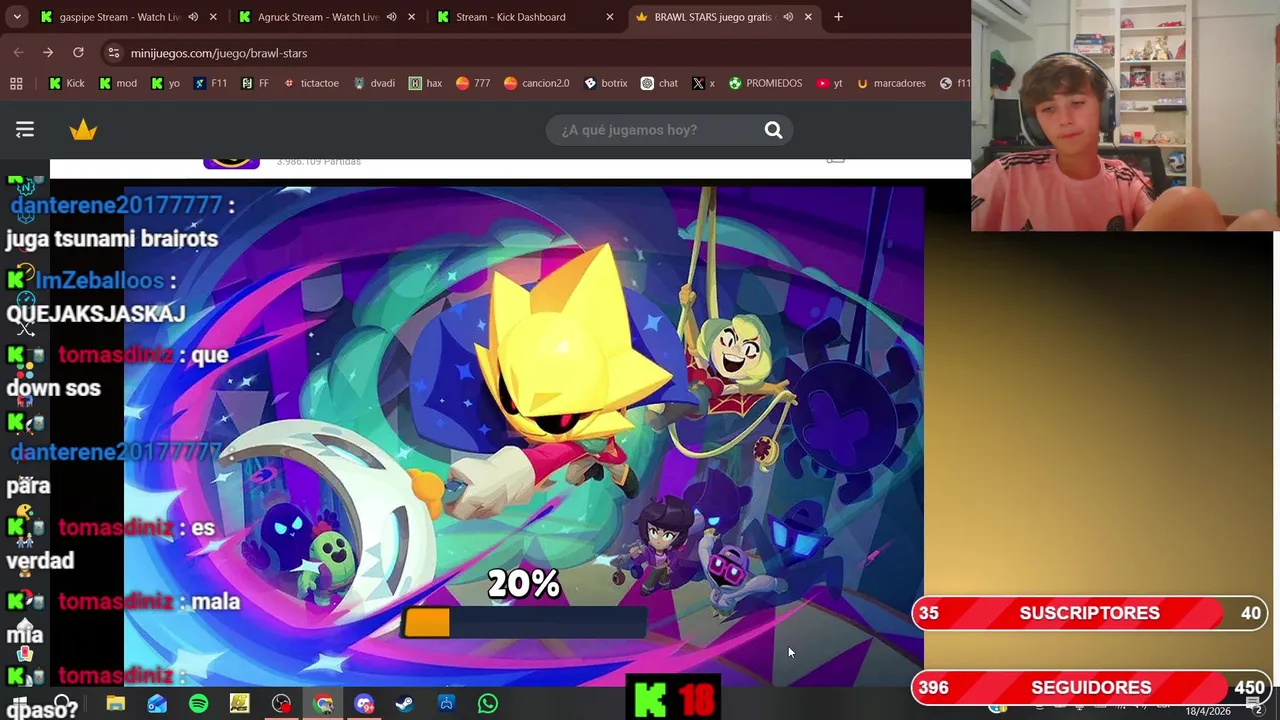Open the chat bookmark

click(659, 83)
